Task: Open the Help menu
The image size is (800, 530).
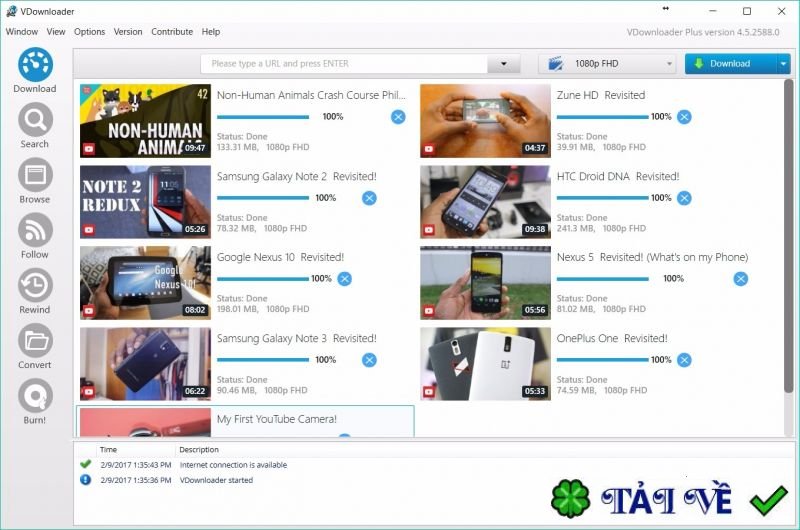Action: coord(210,32)
